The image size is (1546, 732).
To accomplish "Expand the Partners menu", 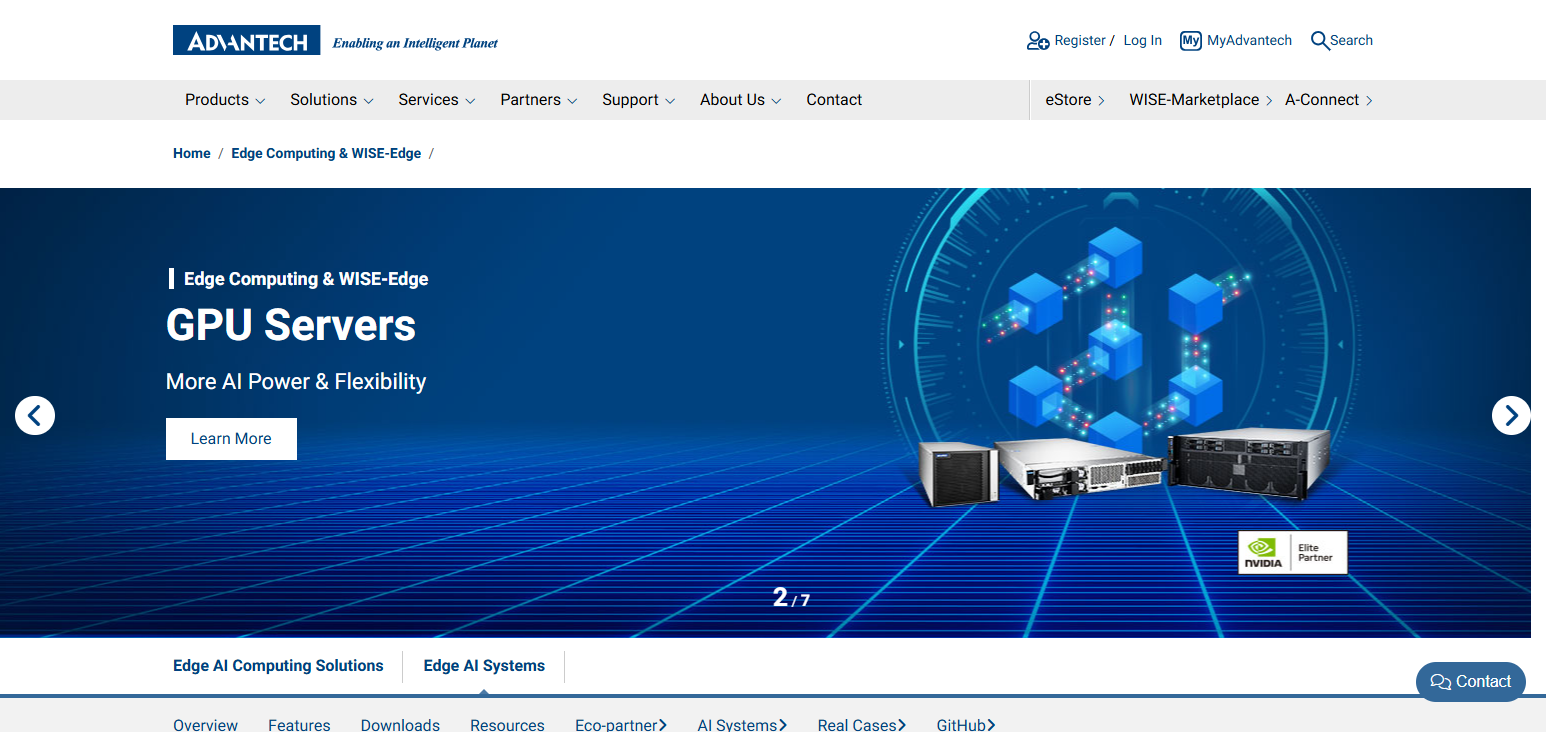I will click(x=539, y=100).
